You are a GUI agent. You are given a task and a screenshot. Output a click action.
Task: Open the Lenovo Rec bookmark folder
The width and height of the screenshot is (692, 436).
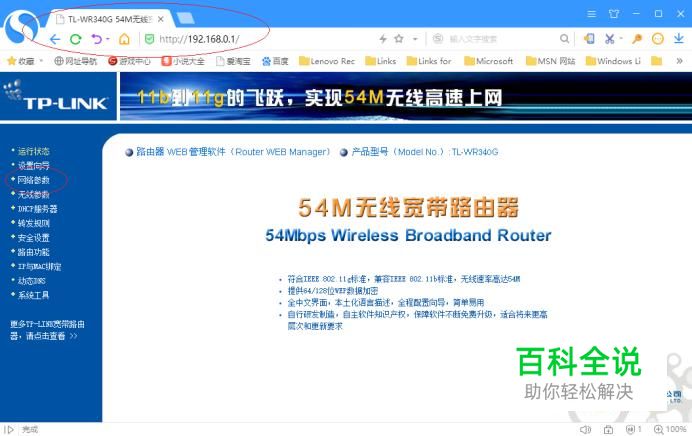tap(327, 61)
